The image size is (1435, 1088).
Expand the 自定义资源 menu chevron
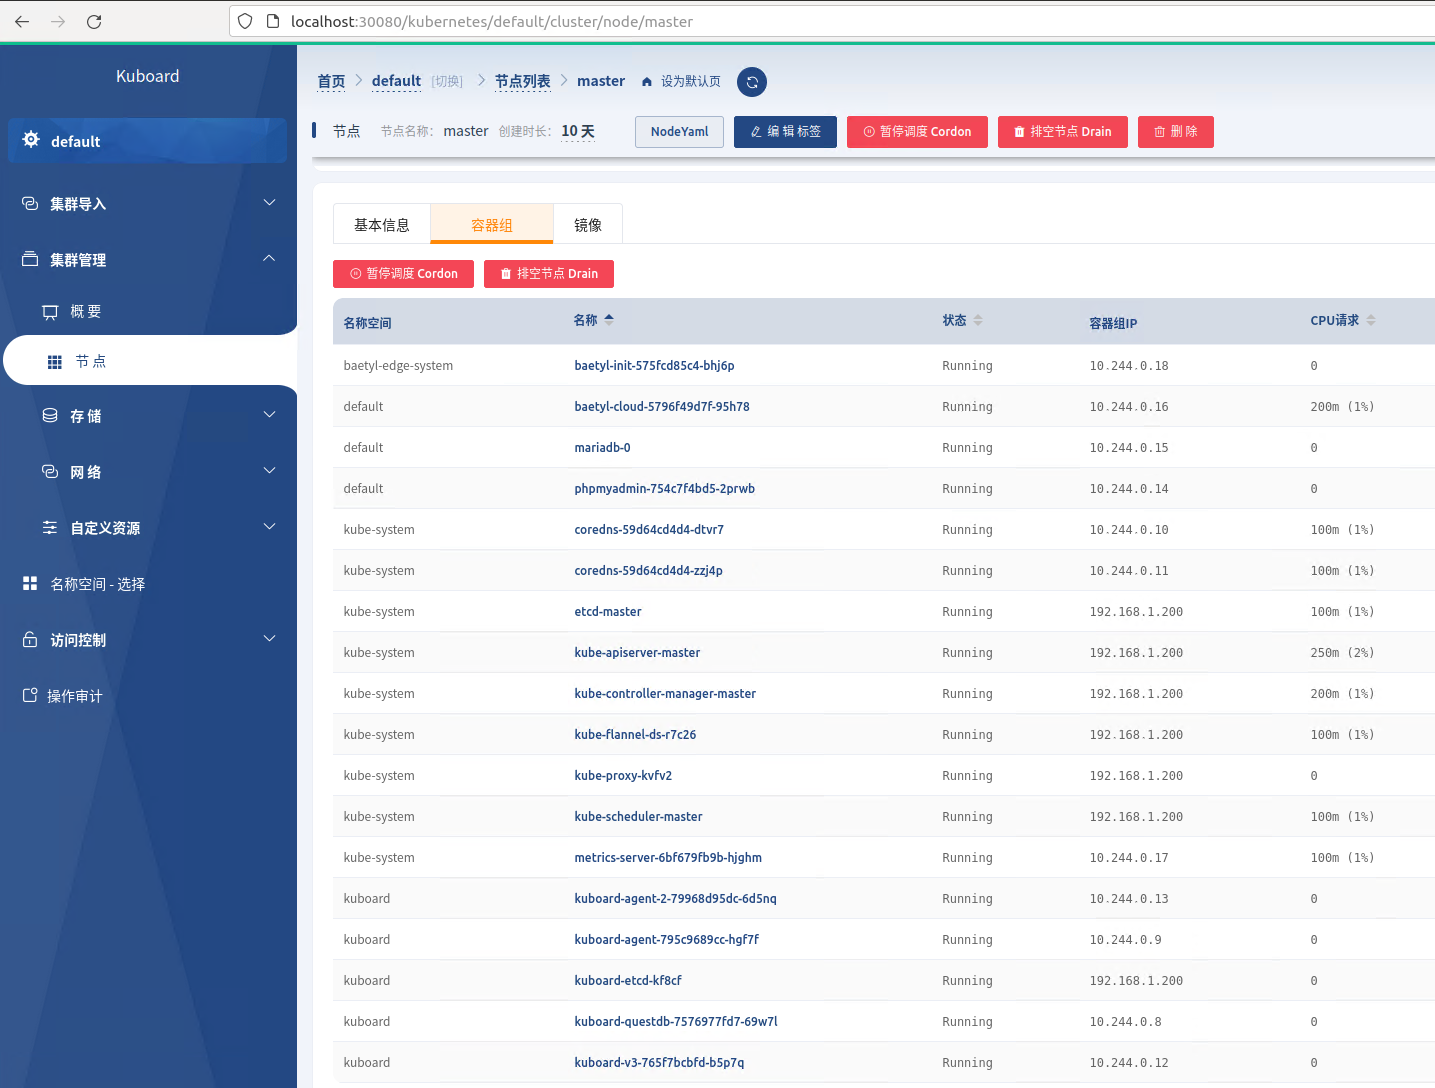tap(269, 526)
